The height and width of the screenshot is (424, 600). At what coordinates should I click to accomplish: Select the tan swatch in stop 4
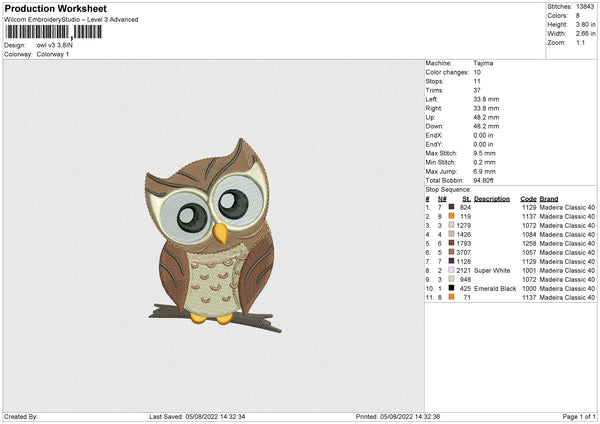coord(452,234)
